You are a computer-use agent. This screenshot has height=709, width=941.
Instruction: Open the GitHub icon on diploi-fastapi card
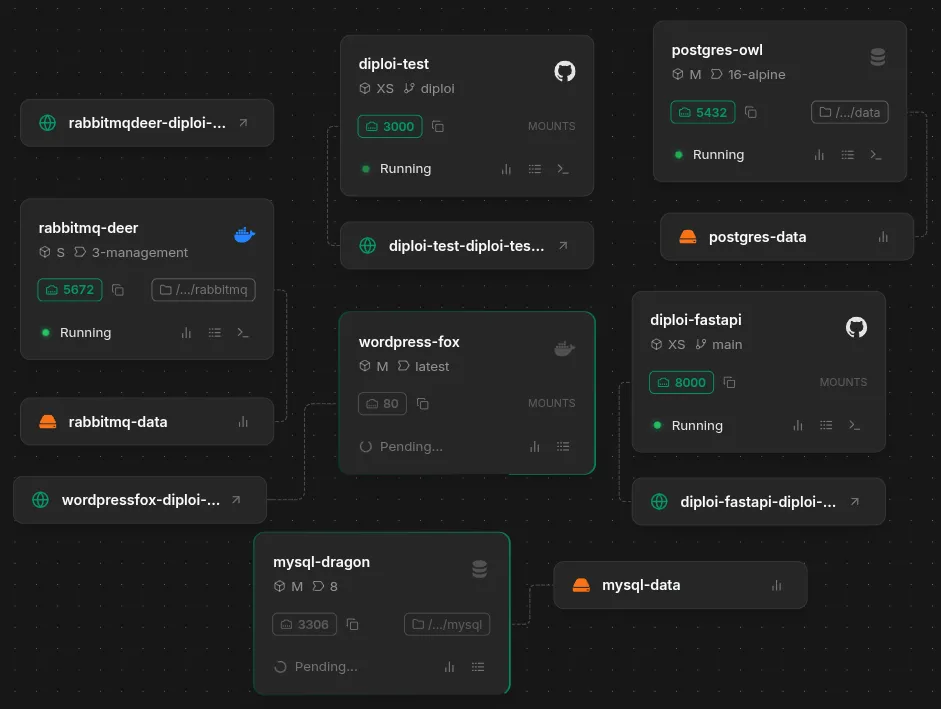click(856, 327)
